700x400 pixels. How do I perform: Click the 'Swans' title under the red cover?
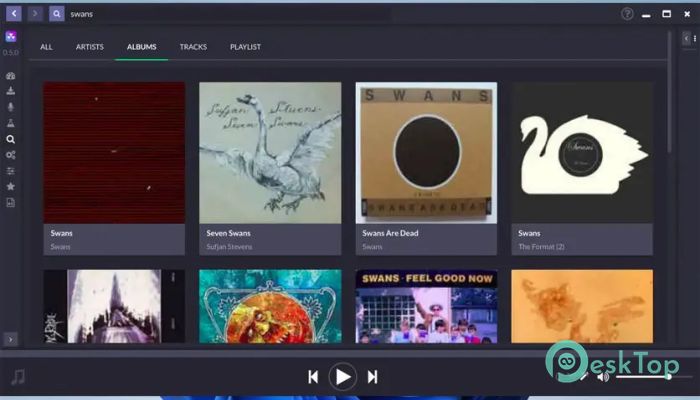[62, 233]
